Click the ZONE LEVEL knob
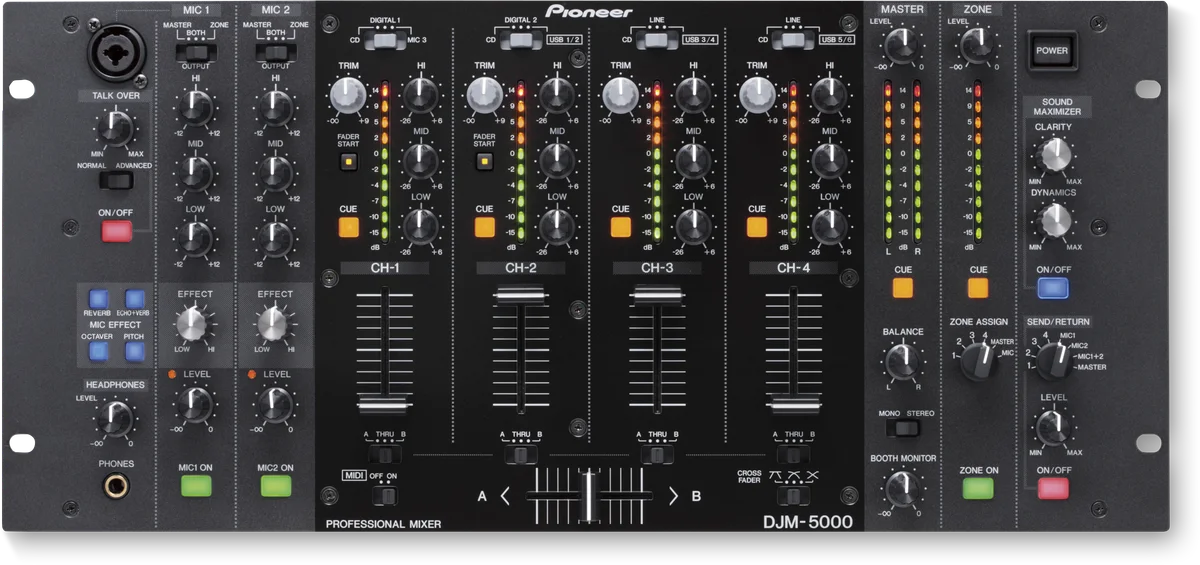Image resolution: width=1200 pixels, height=565 pixels. [x=978, y=45]
